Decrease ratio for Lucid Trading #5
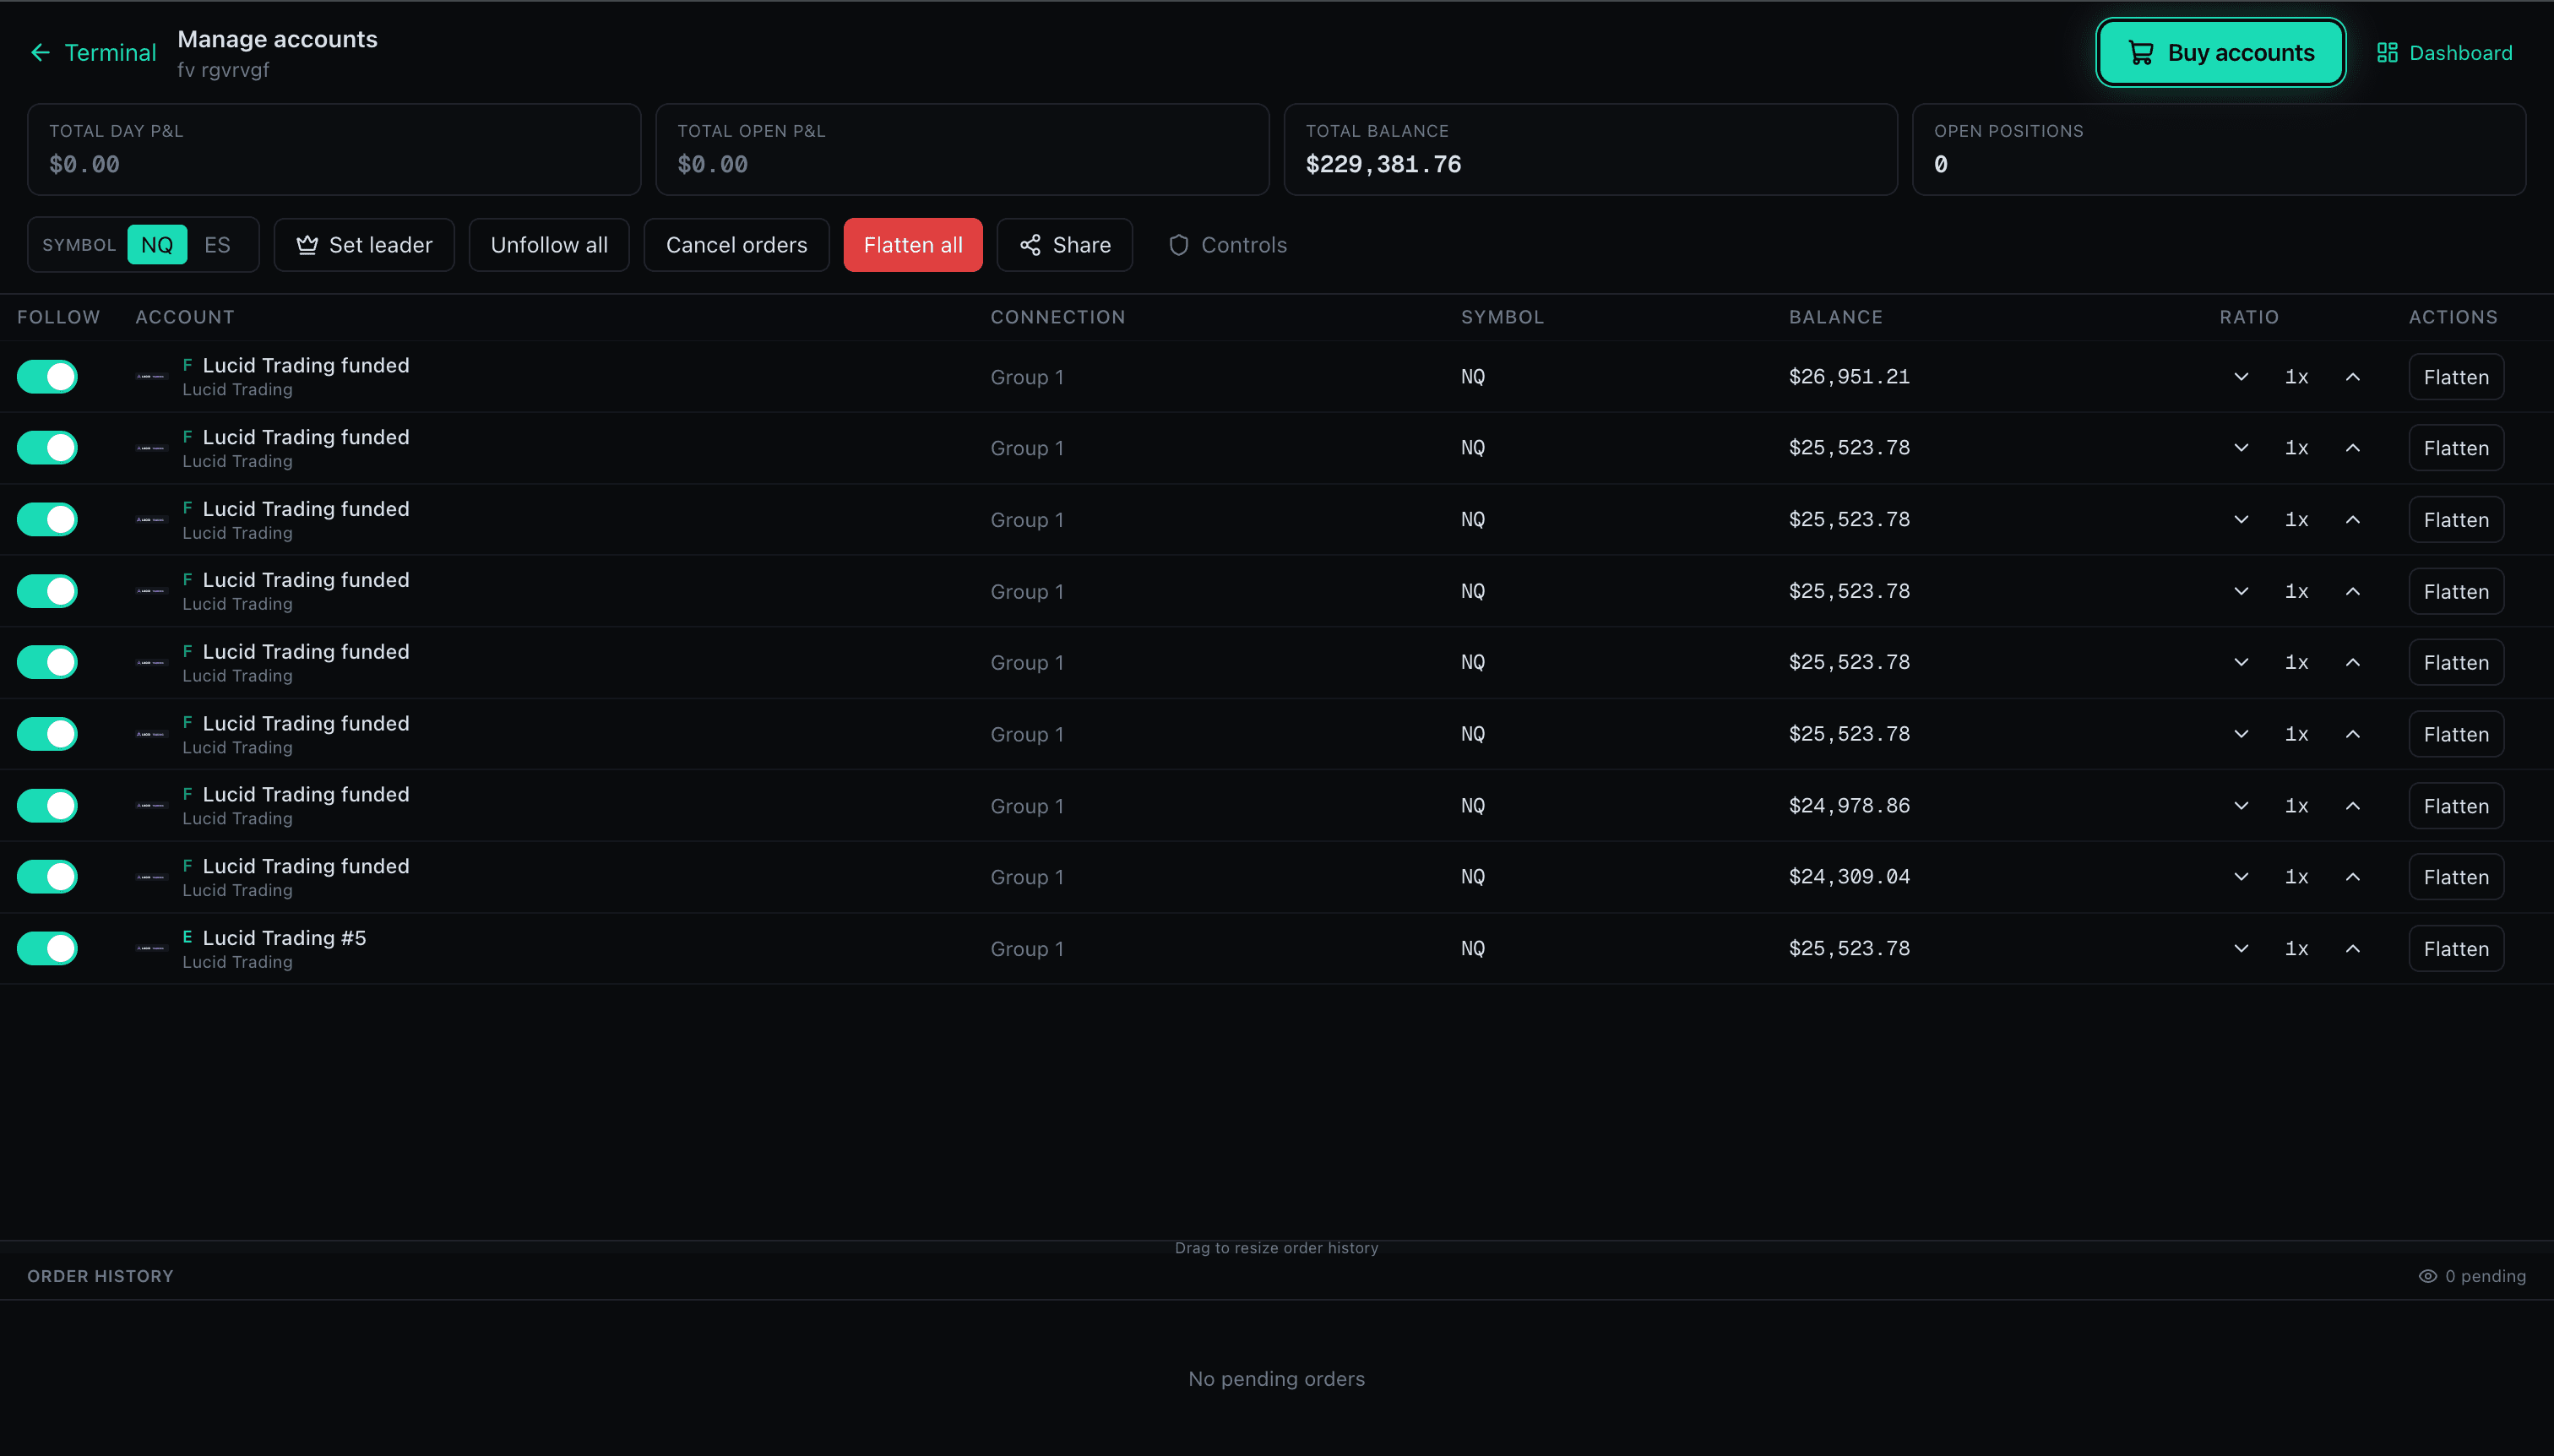Screen dimensions: 2554x1456 (2241, 948)
